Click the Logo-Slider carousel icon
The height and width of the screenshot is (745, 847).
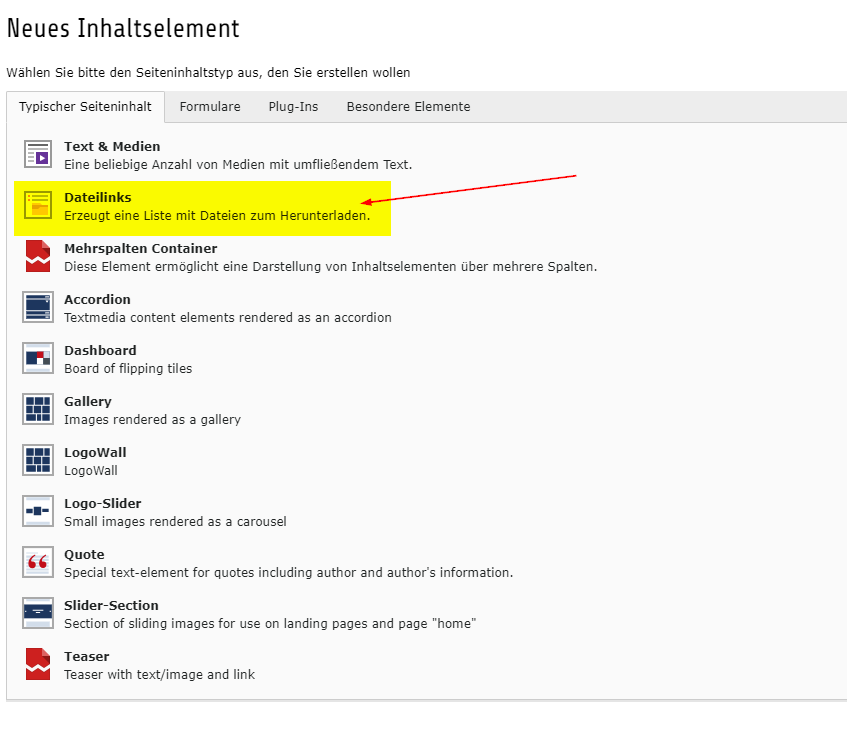tap(38, 512)
